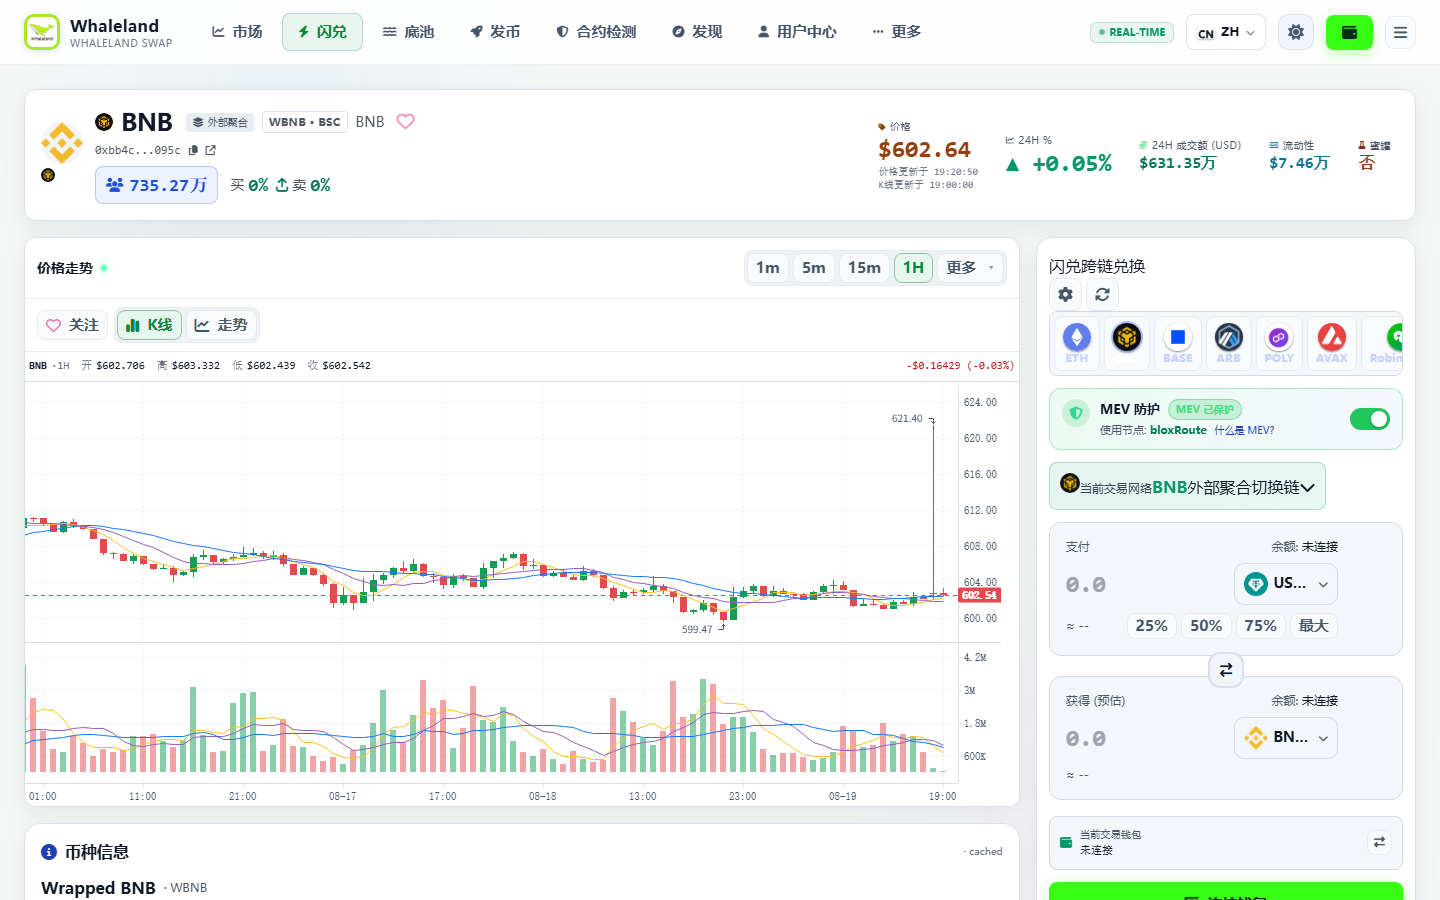Click the WBNB · BSC pair tag
Screen dimensions: 1440x900
[x=304, y=122]
